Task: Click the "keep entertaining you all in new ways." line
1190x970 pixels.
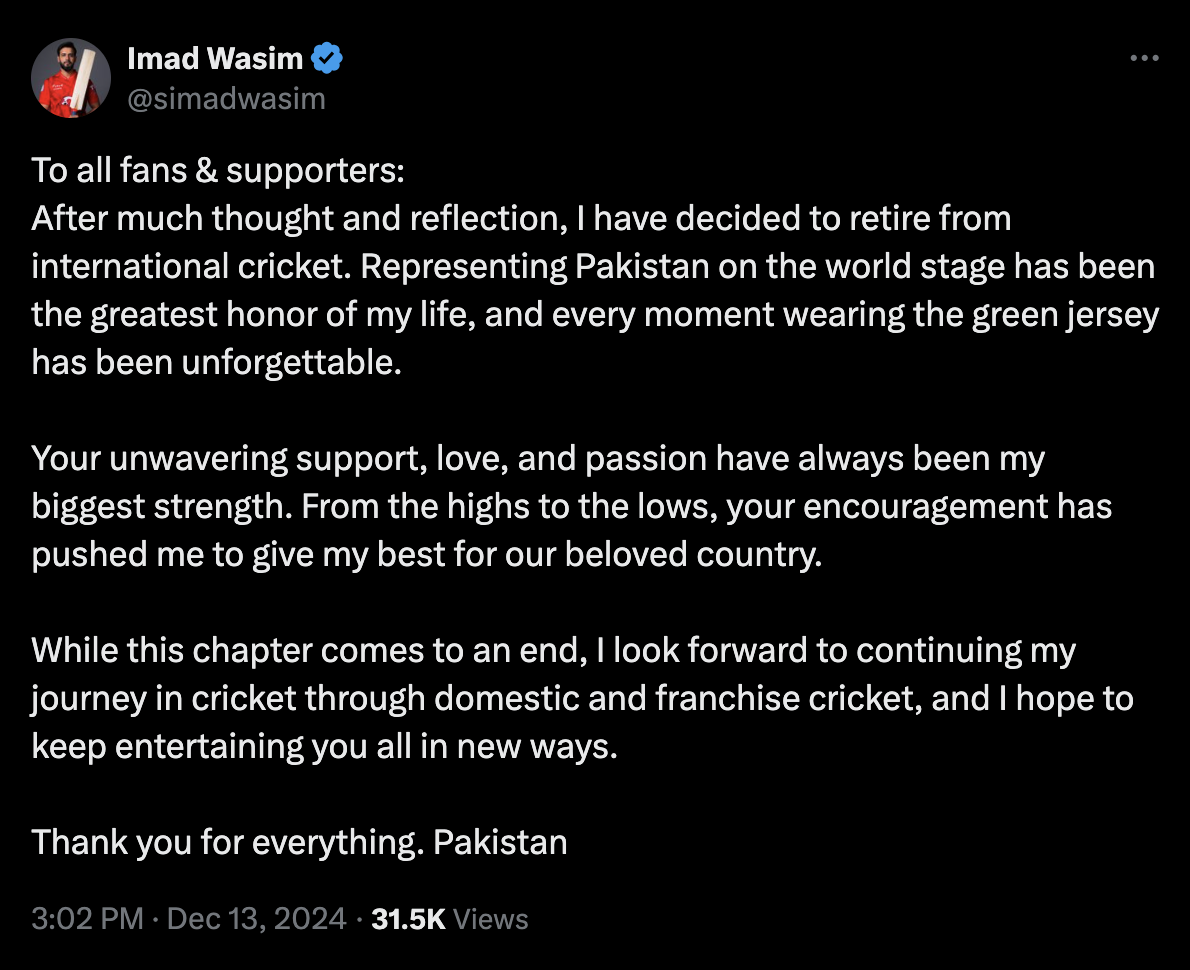Action: pos(325,746)
